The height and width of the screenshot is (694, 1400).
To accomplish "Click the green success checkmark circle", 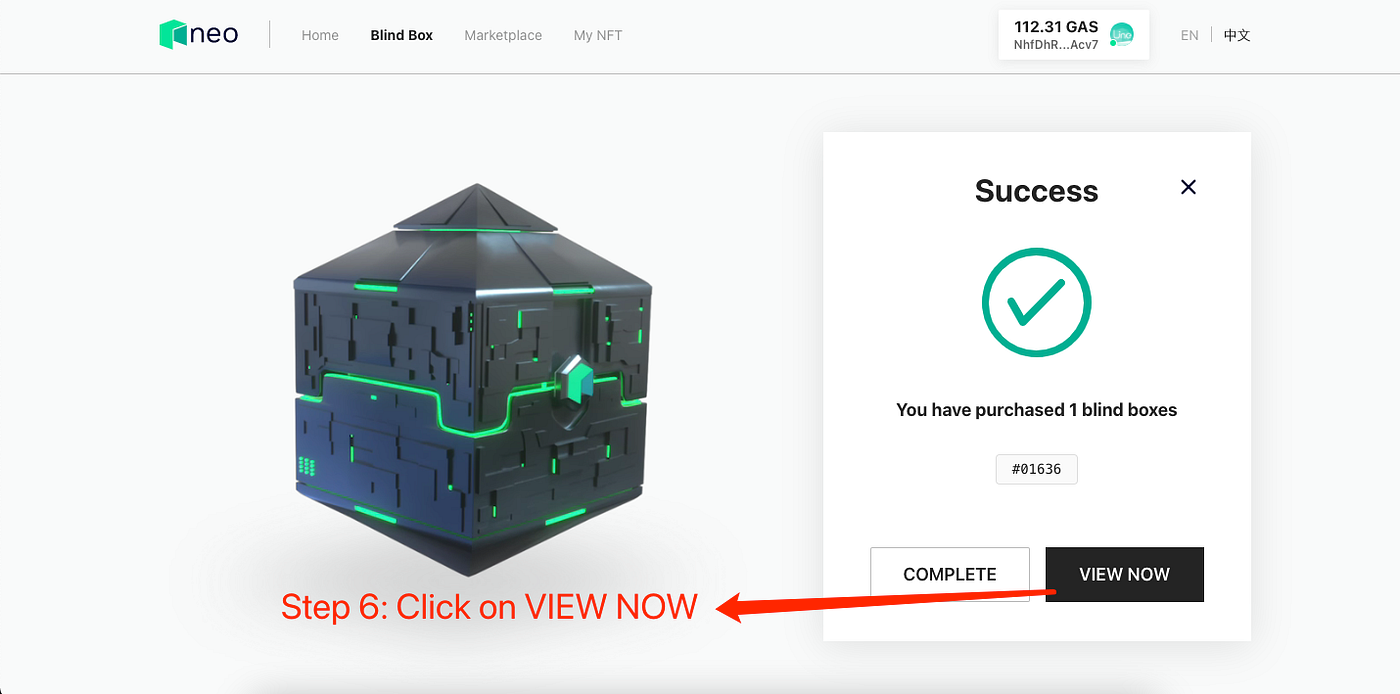I will coord(1036,303).
